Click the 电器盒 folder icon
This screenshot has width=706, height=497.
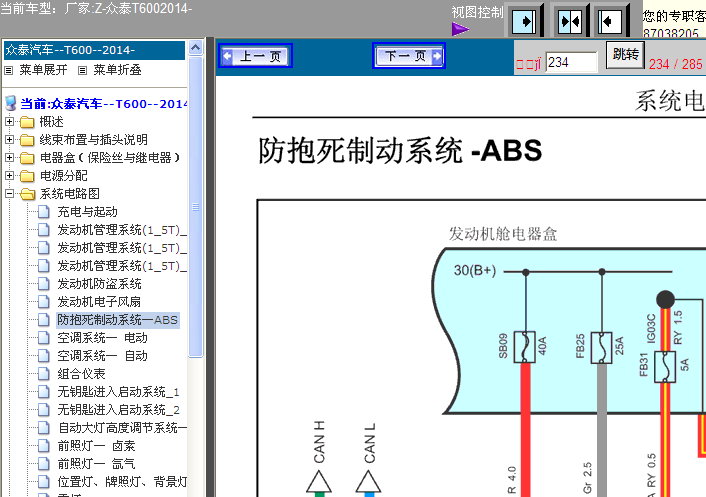(x=27, y=158)
